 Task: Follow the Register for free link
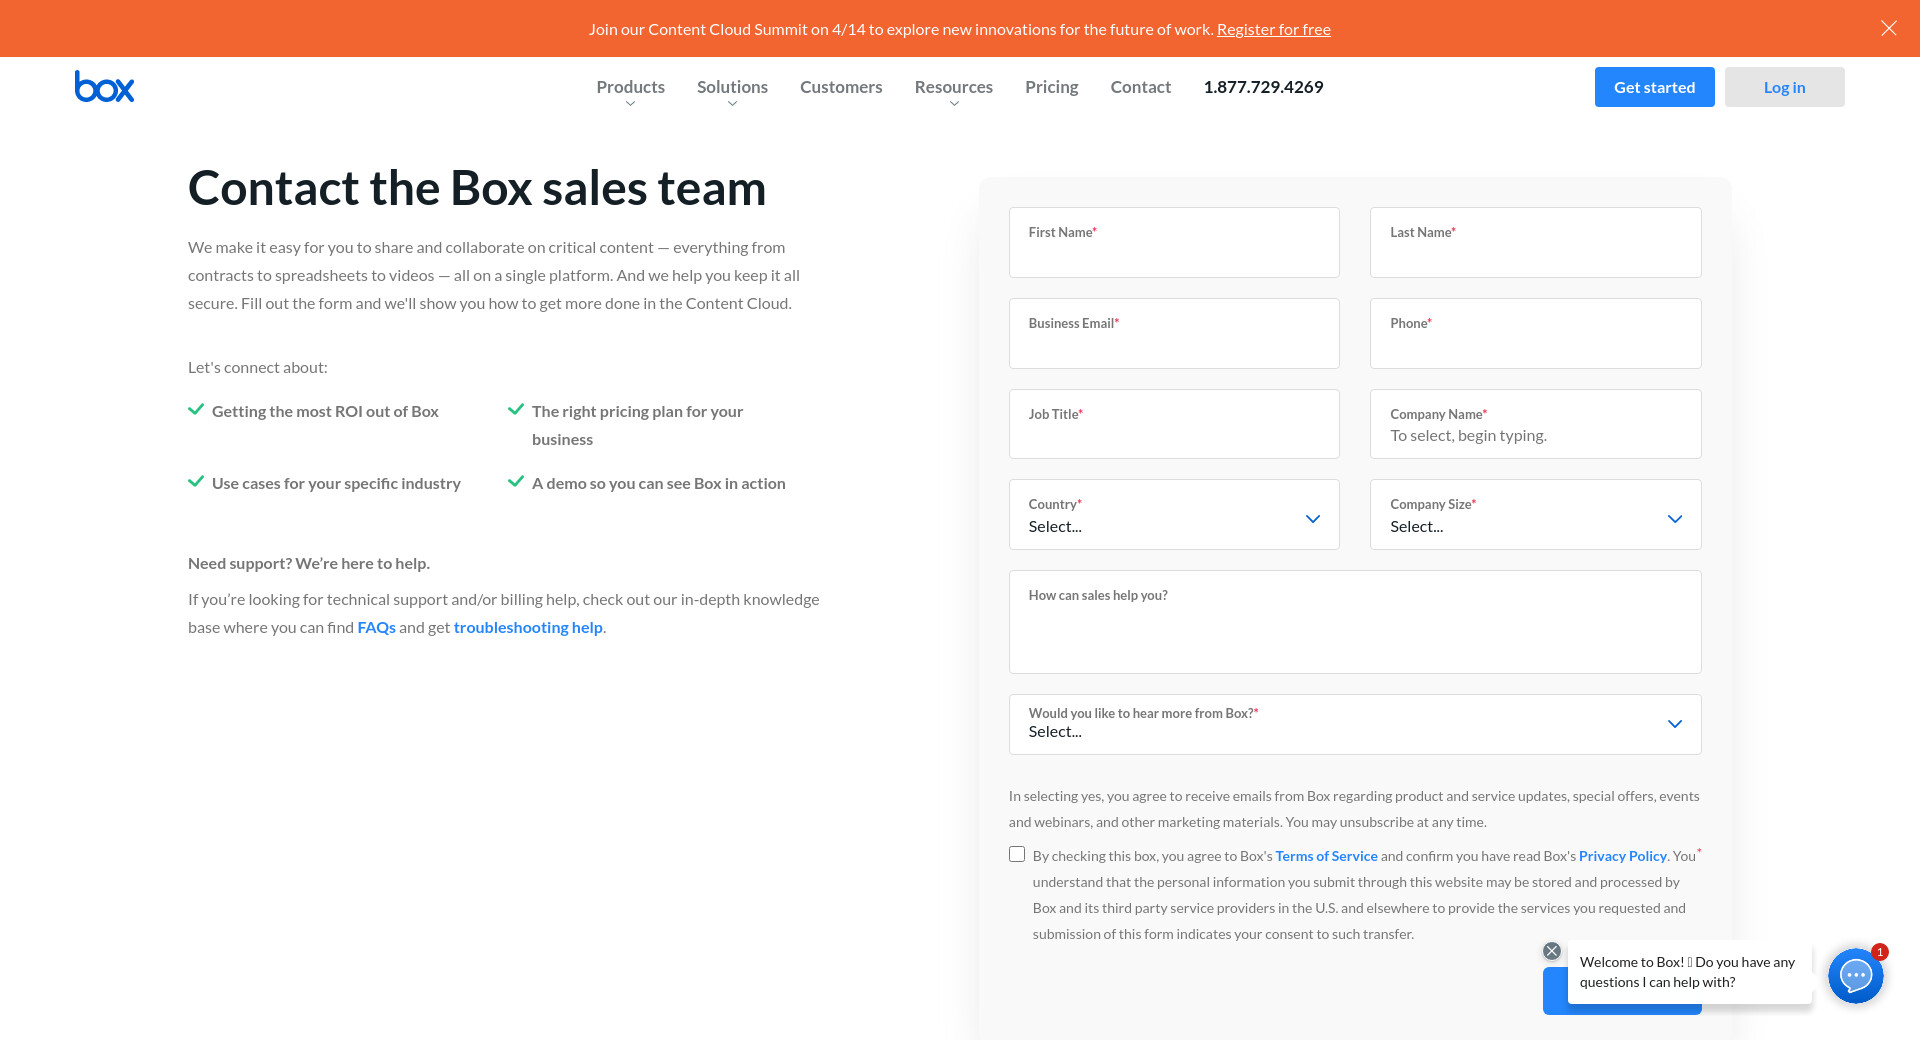coord(1273,29)
